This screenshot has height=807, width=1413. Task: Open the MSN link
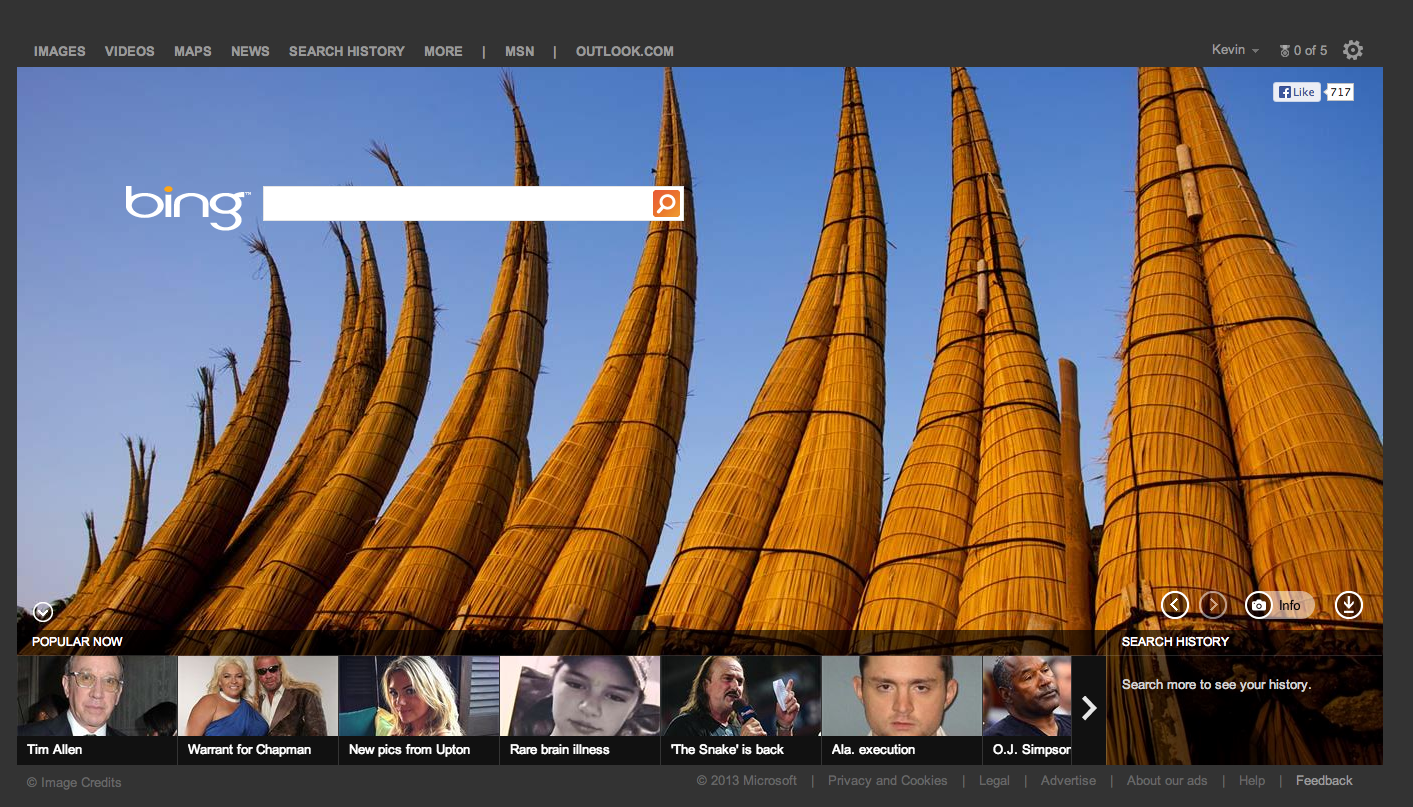(520, 51)
